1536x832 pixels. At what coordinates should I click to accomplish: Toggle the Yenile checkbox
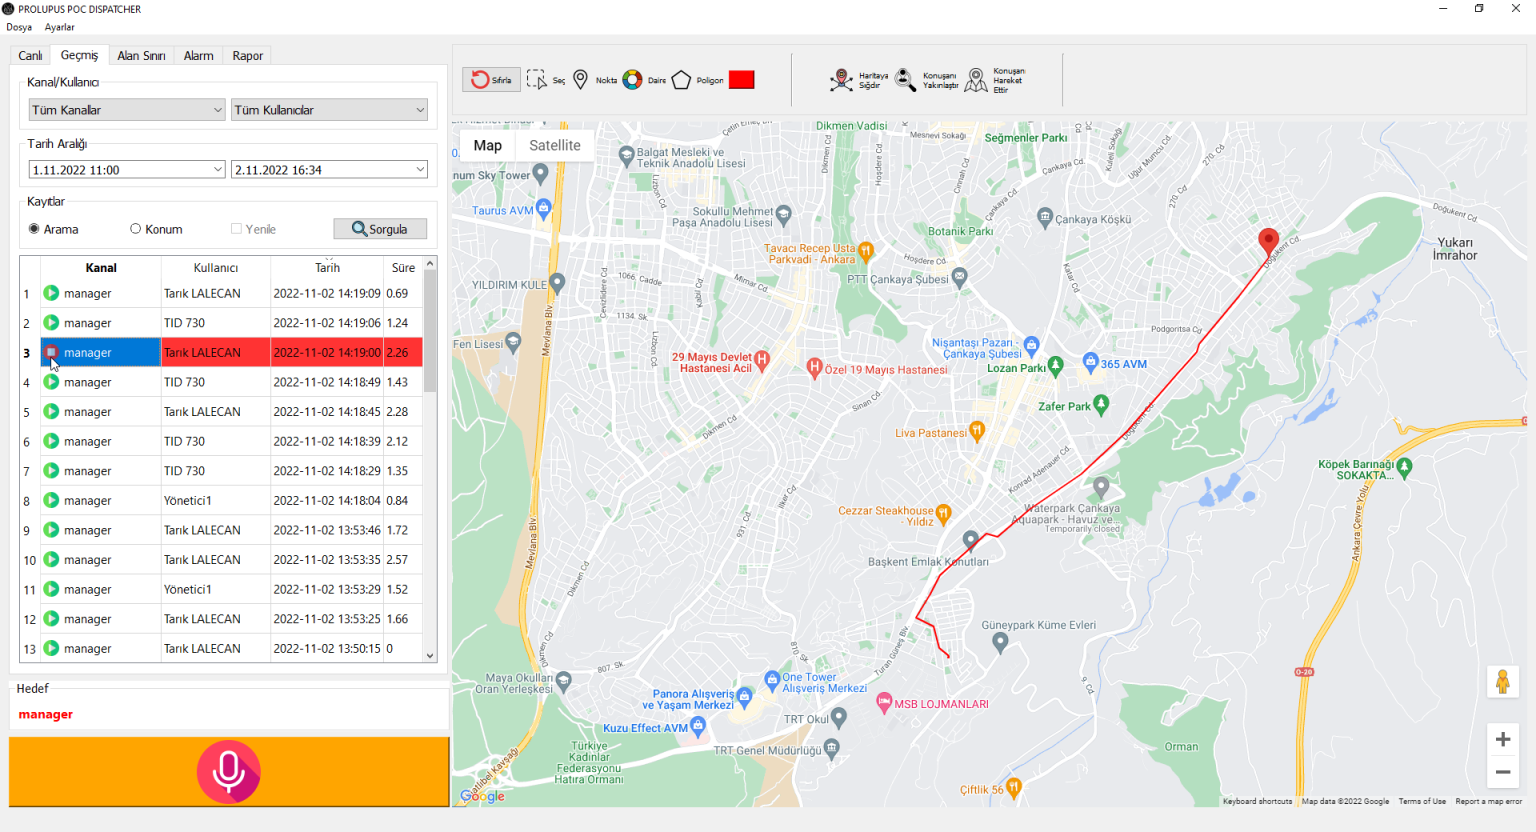[x=236, y=229]
